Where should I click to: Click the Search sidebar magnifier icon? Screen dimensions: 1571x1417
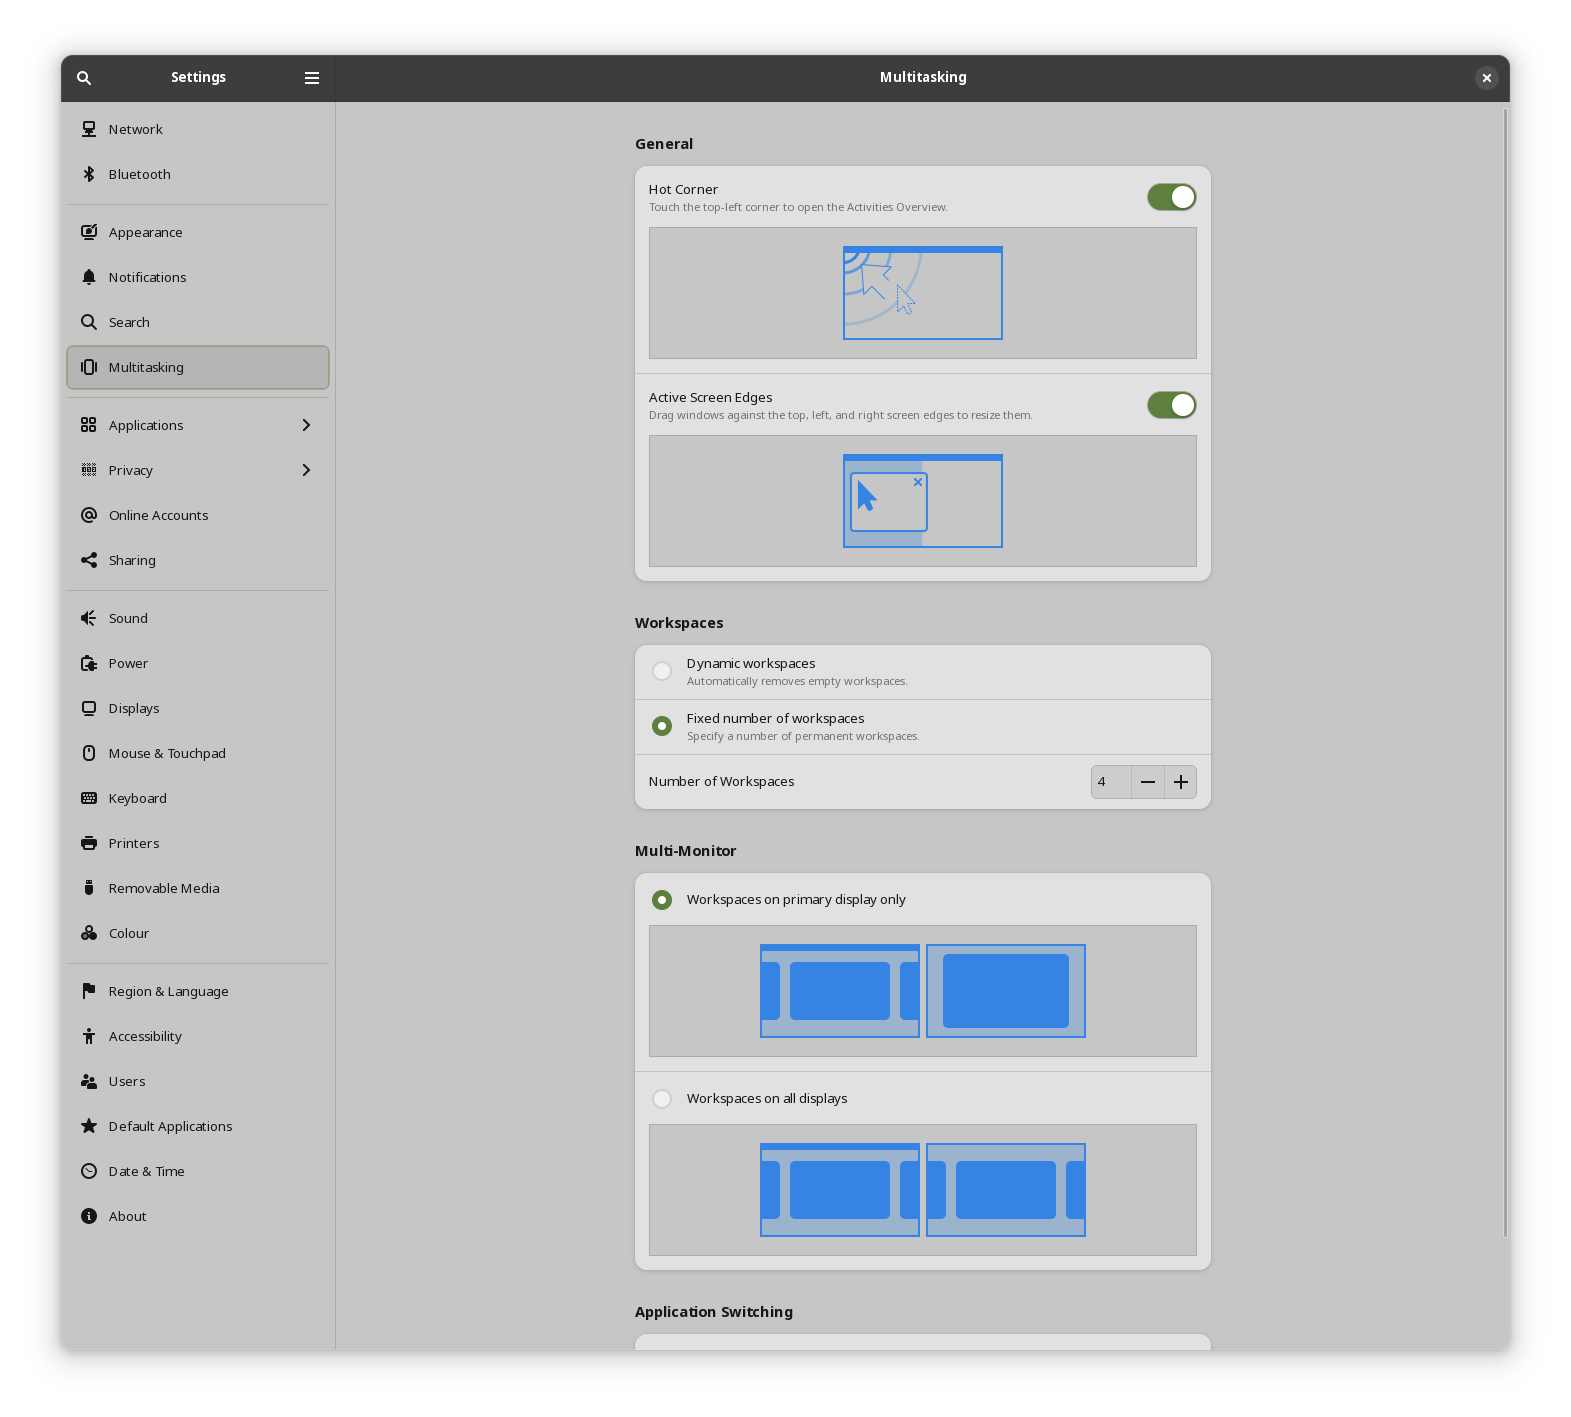click(89, 322)
